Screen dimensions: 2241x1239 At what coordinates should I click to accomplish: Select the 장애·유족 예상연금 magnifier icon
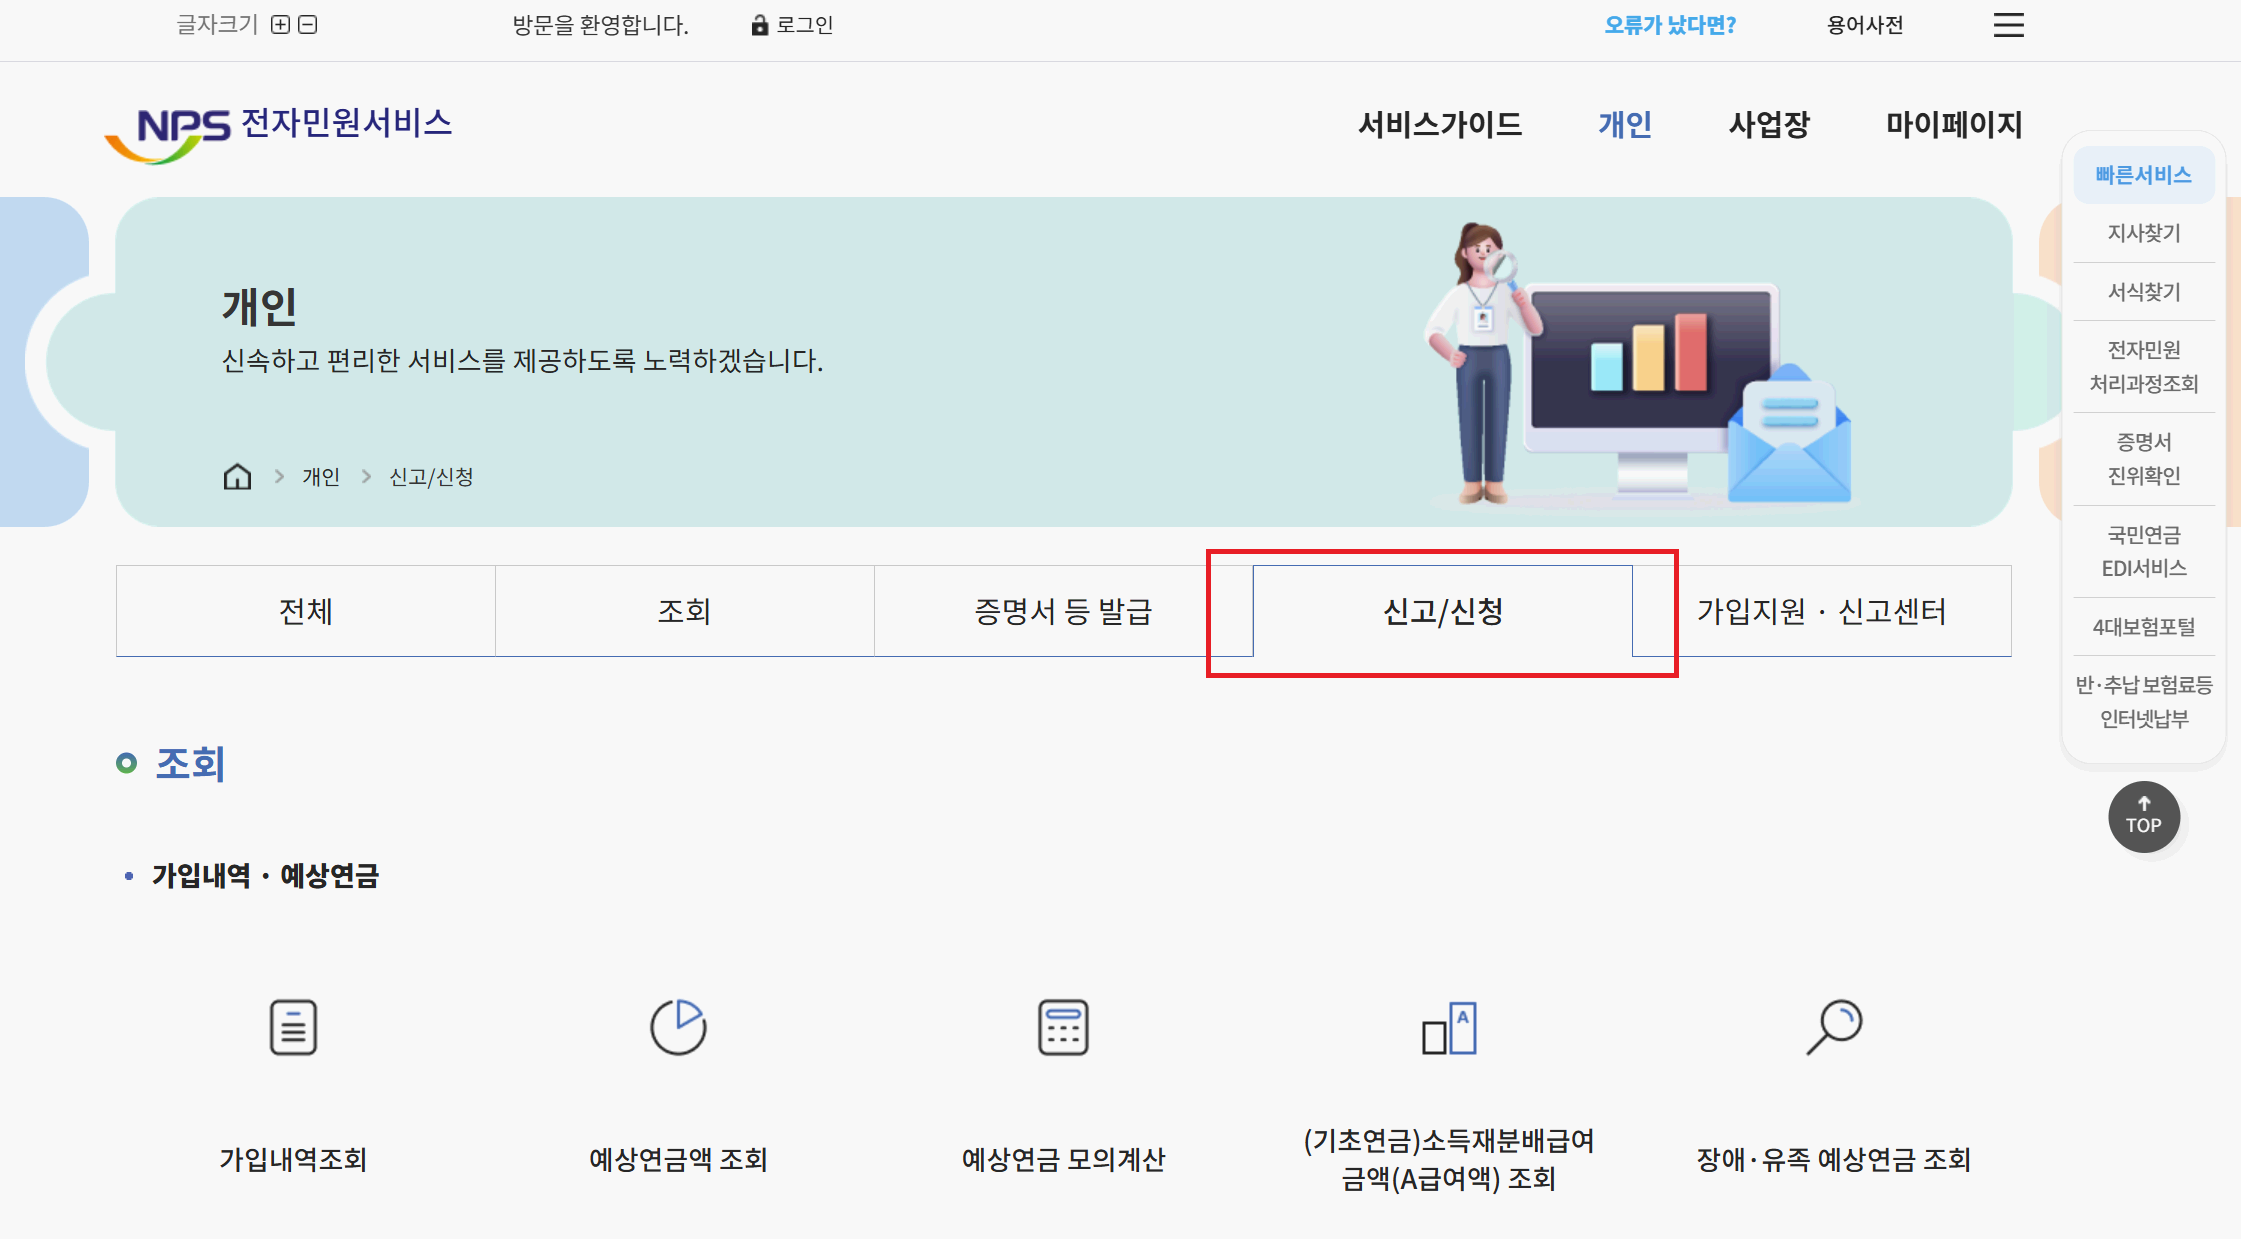(1833, 1026)
